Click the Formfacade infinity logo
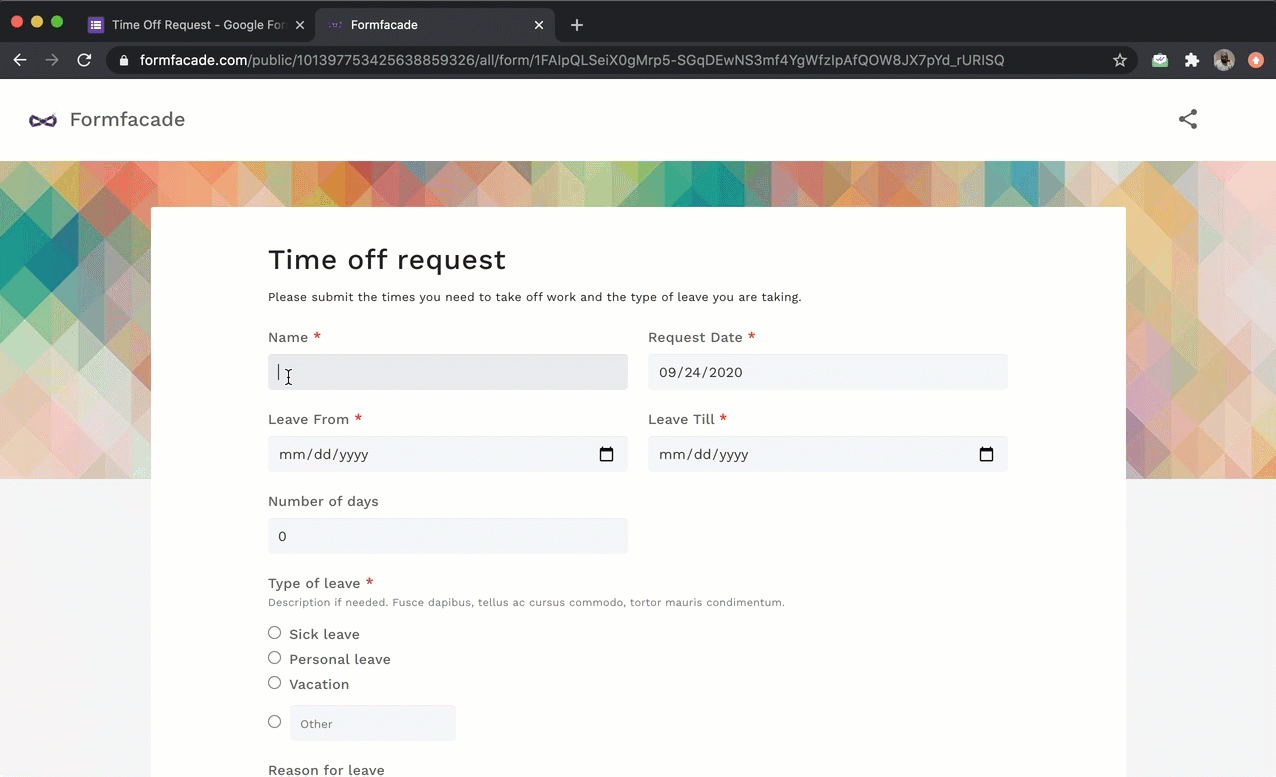1276x777 pixels. pyautogui.click(x=43, y=120)
